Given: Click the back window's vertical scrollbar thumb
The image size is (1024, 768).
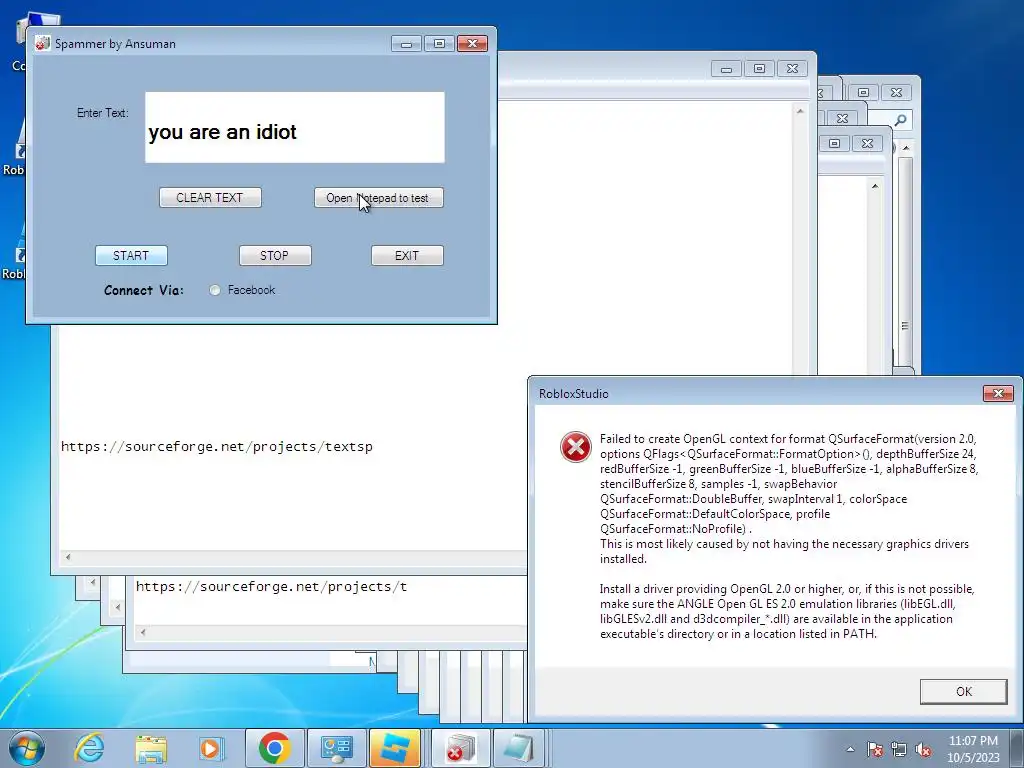Looking at the screenshot, I should (x=905, y=261).
